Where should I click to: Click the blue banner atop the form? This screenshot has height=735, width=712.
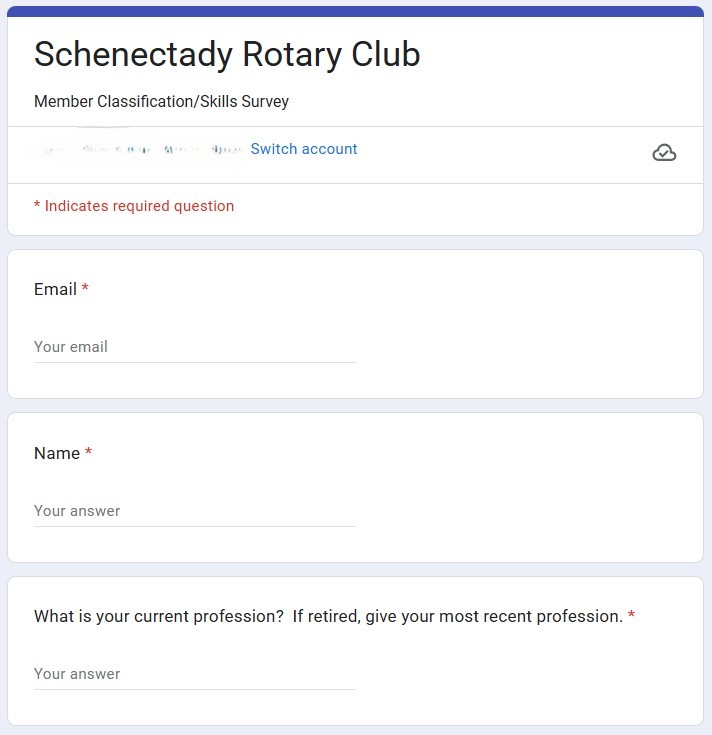click(x=356, y=11)
